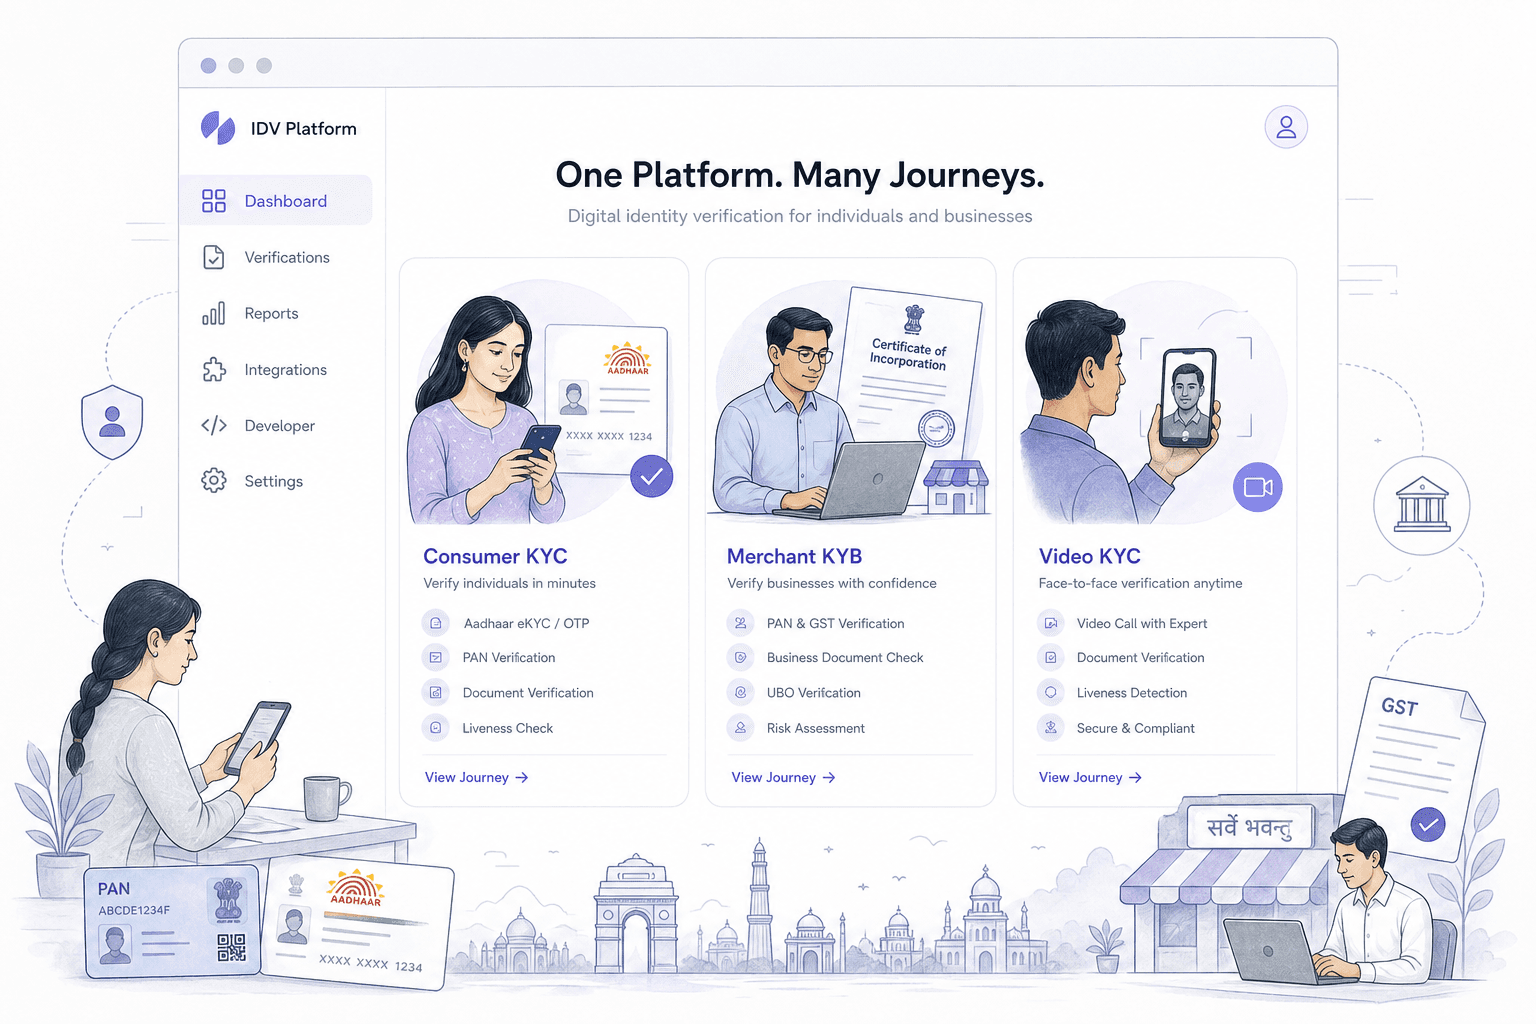The width and height of the screenshot is (1536, 1024).
Task: Click the 'Liveness Detection' text
Action: click(x=1131, y=692)
